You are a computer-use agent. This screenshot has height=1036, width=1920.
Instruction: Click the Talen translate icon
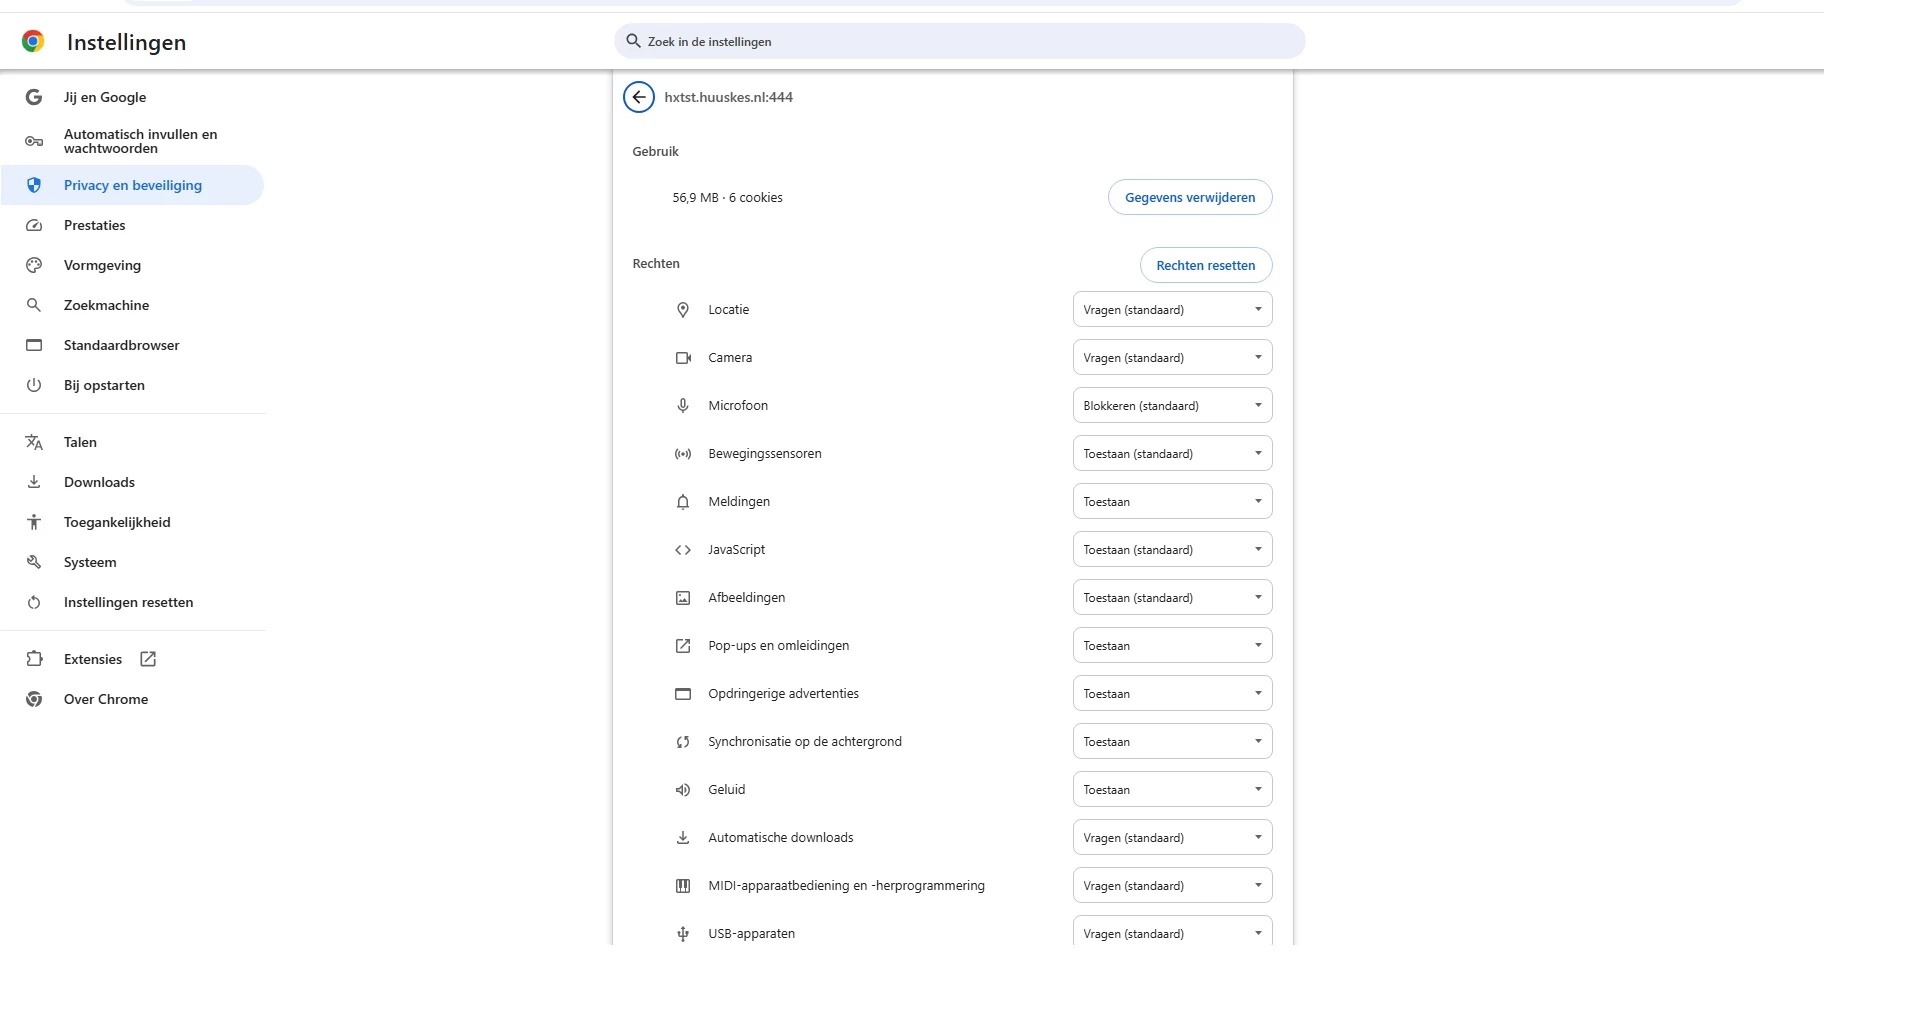coord(34,442)
